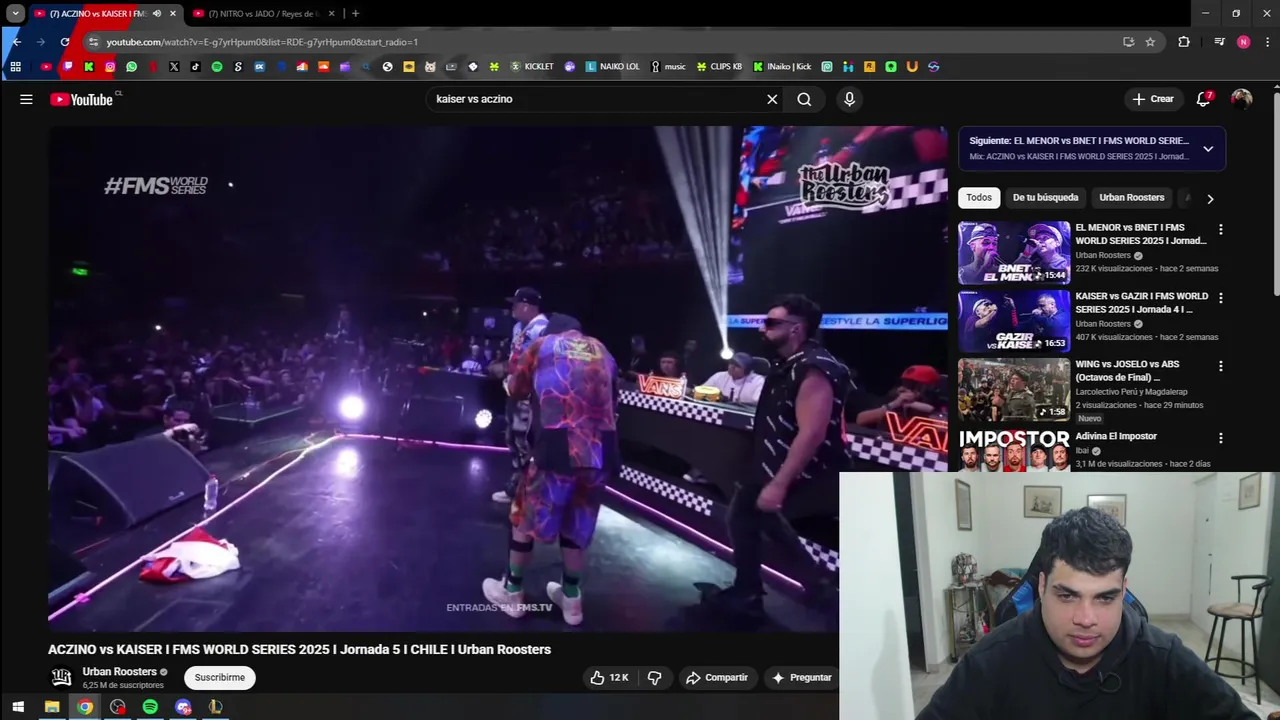Image resolution: width=1280 pixels, height=720 pixels.
Task: Open the X (Twitter) bookmark icon
Action: pyautogui.click(x=174, y=67)
